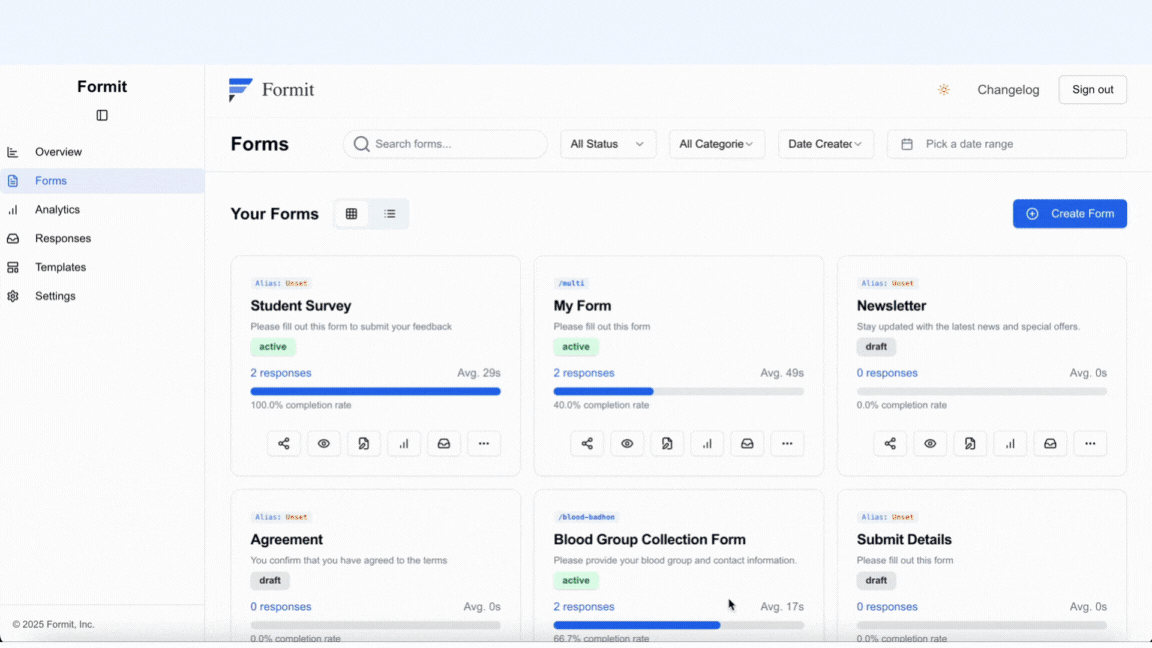
Task: Preview Student Survey with eye icon
Action: [324, 444]
